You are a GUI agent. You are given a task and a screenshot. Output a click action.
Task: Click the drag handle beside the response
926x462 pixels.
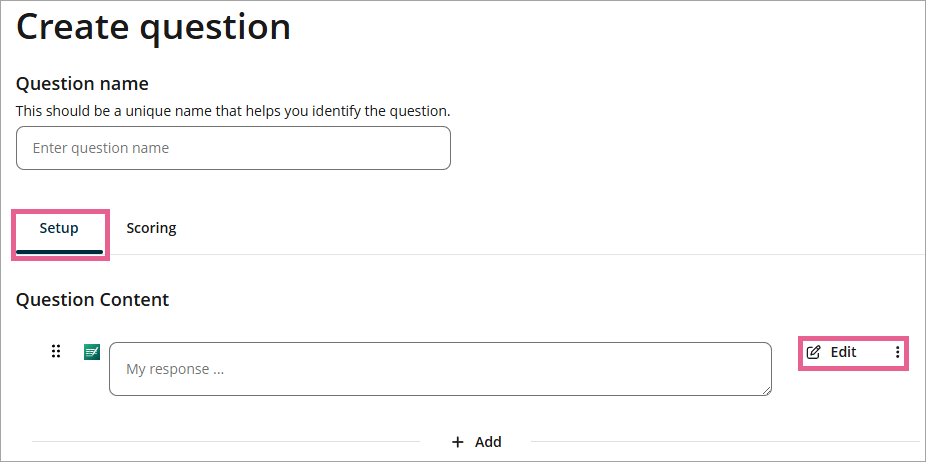coord(57,351)
